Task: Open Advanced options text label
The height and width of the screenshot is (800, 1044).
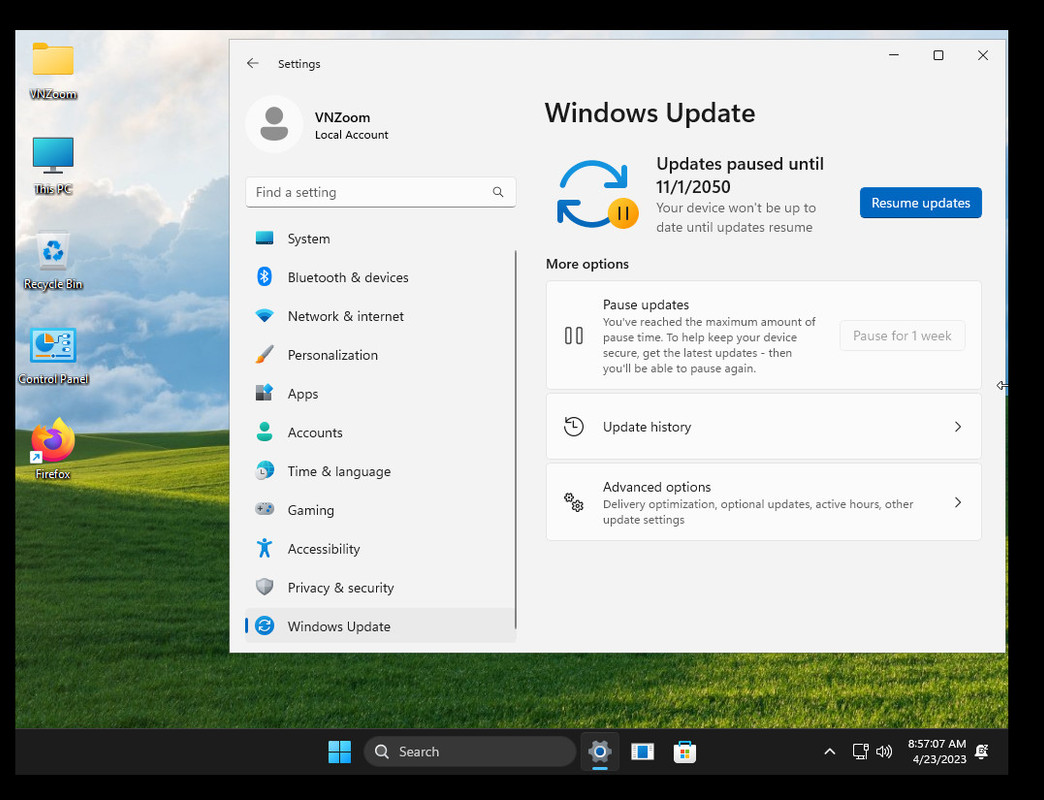Action: pos(656,487)
